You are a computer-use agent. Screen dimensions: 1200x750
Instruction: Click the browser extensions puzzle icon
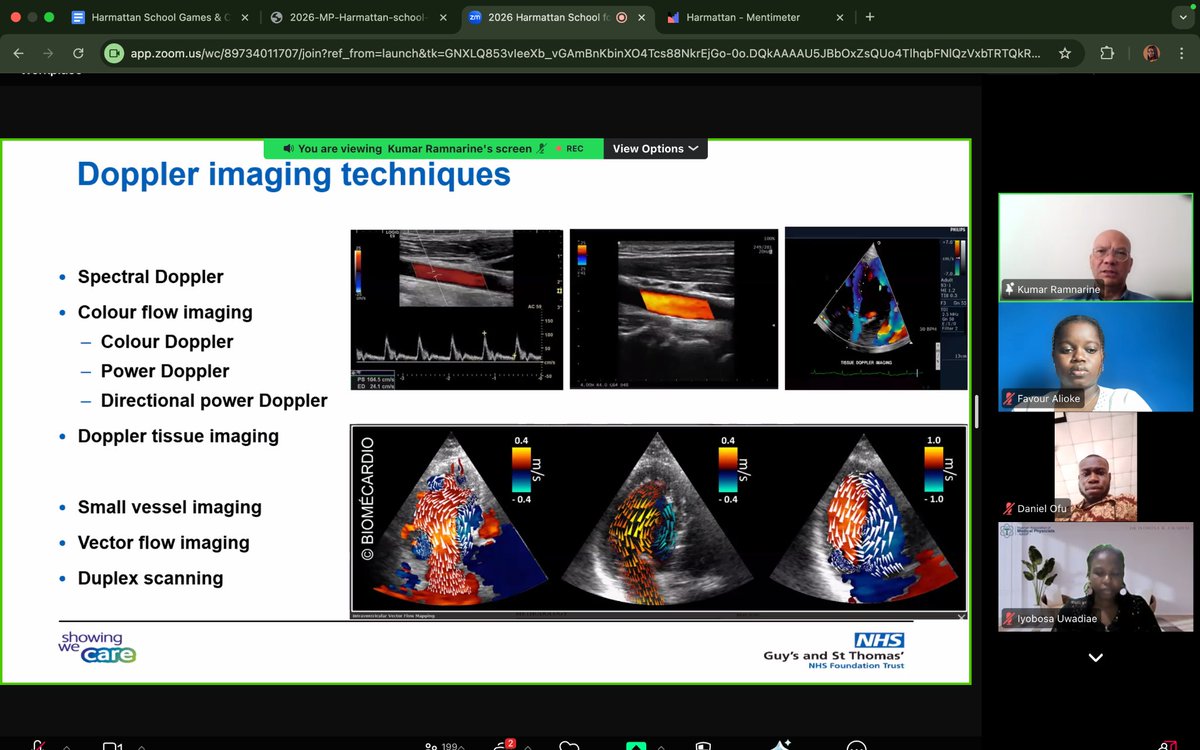[1107, 53]
